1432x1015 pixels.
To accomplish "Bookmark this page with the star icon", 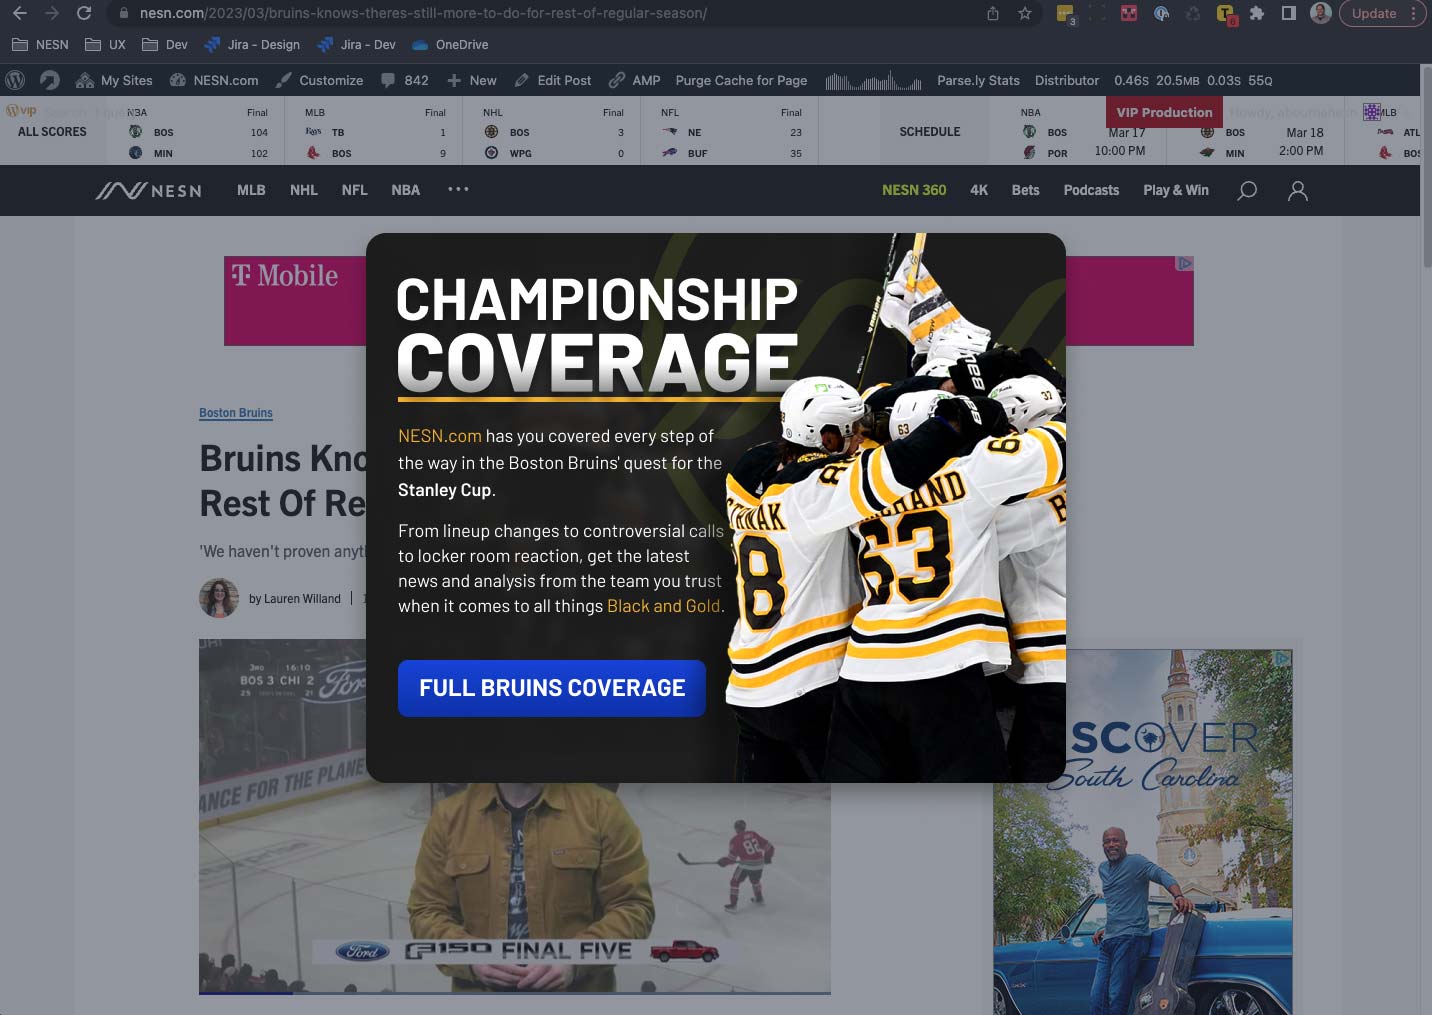I will click(1024, 13).
